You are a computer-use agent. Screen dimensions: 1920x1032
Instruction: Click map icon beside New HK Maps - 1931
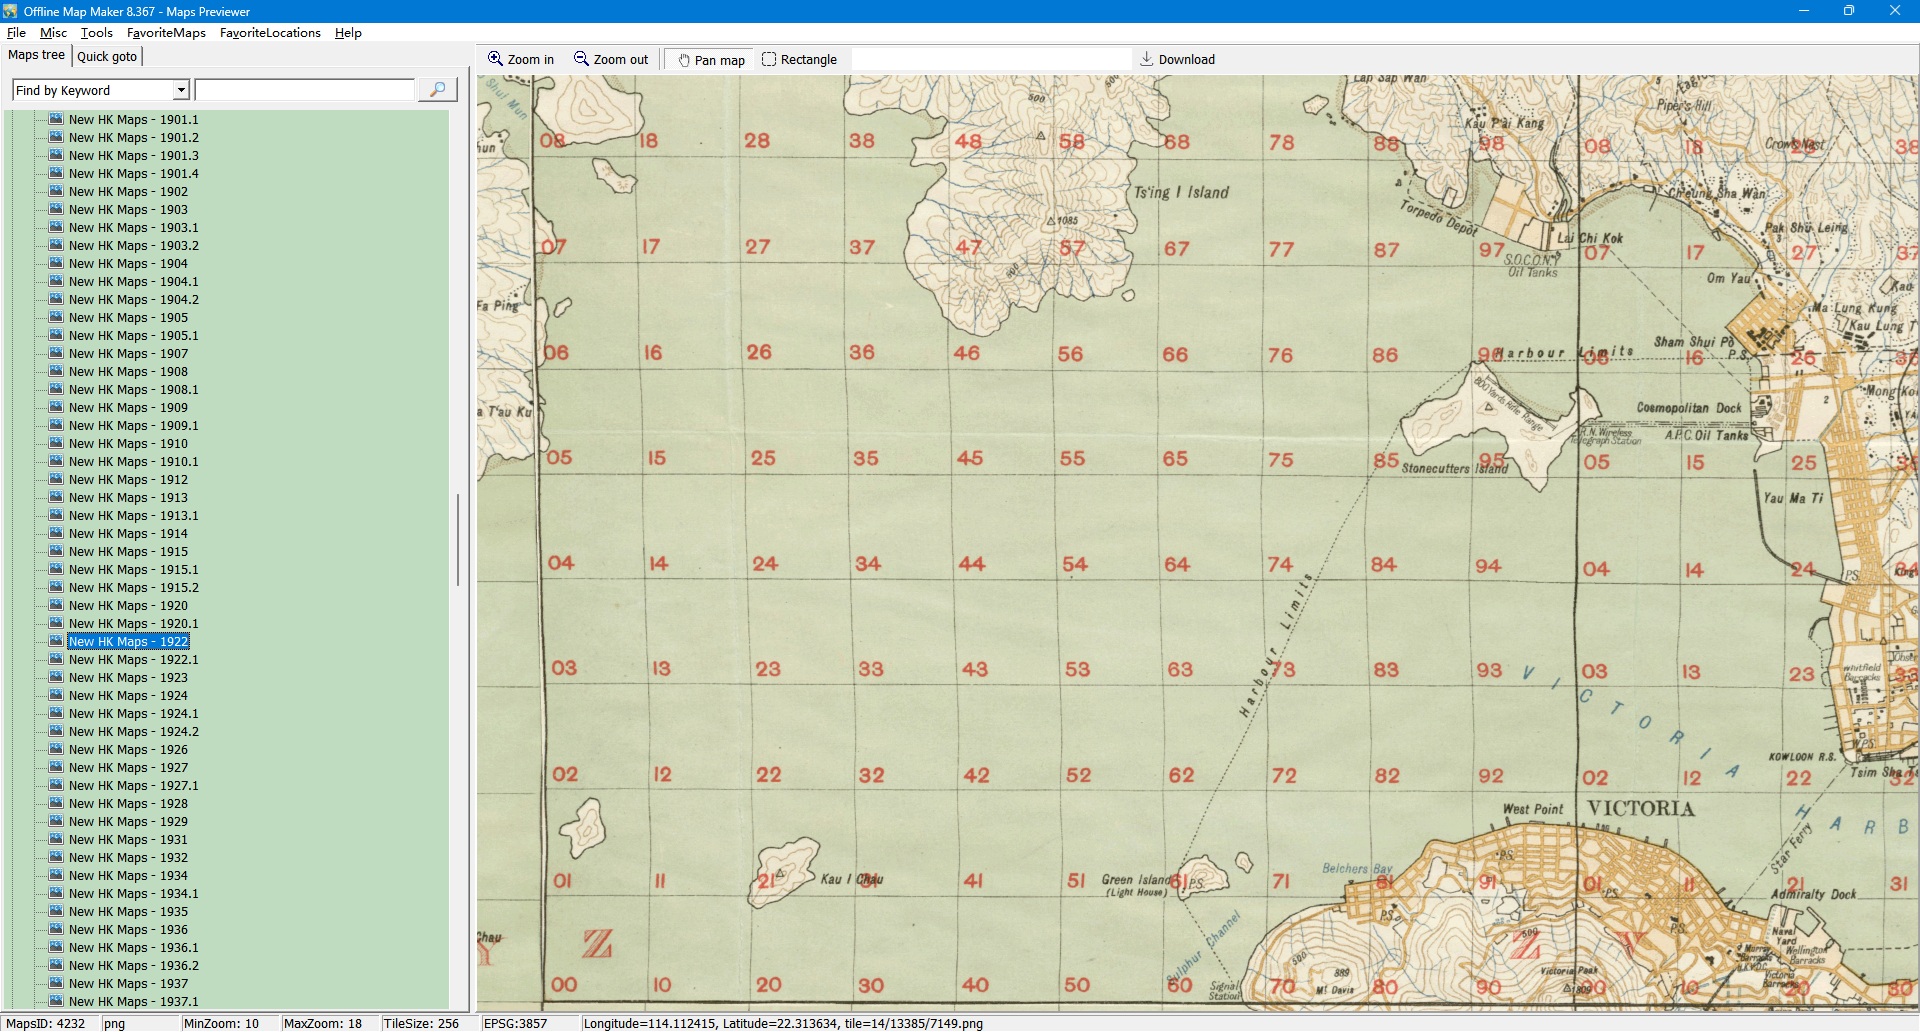(56, 839)
